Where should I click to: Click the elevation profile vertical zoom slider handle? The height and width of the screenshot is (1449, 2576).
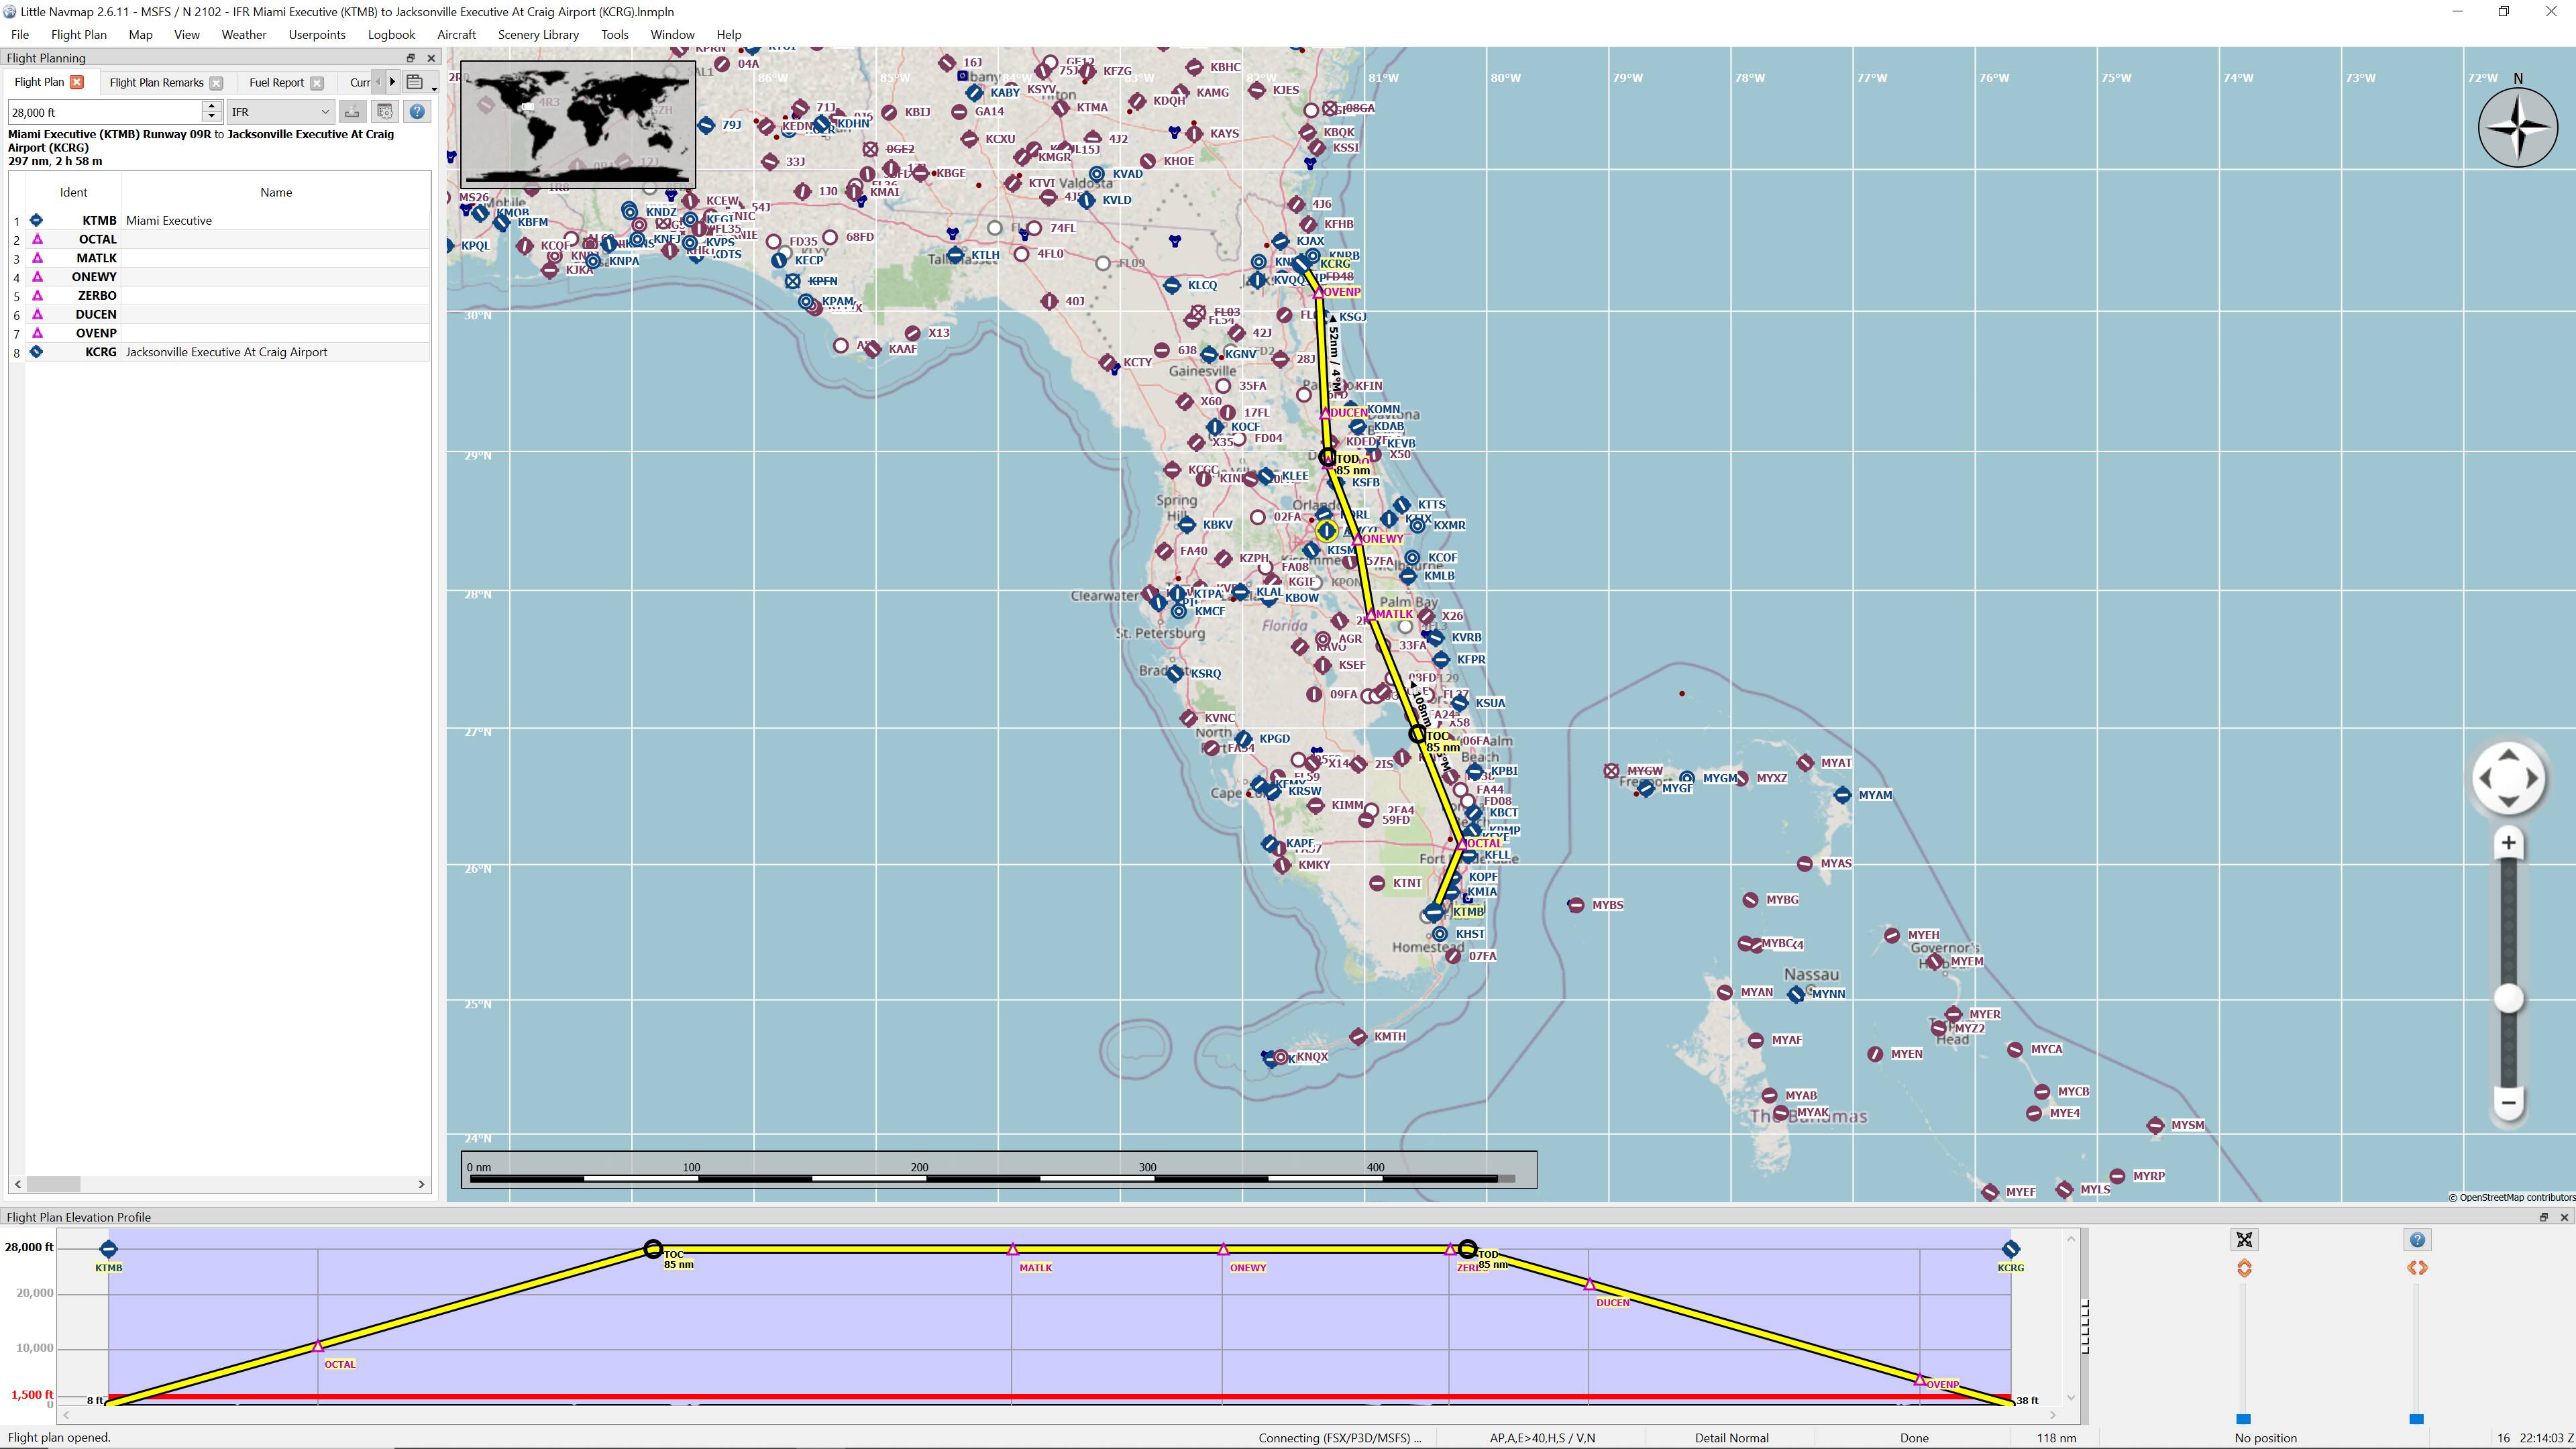click(2243, 1418)
